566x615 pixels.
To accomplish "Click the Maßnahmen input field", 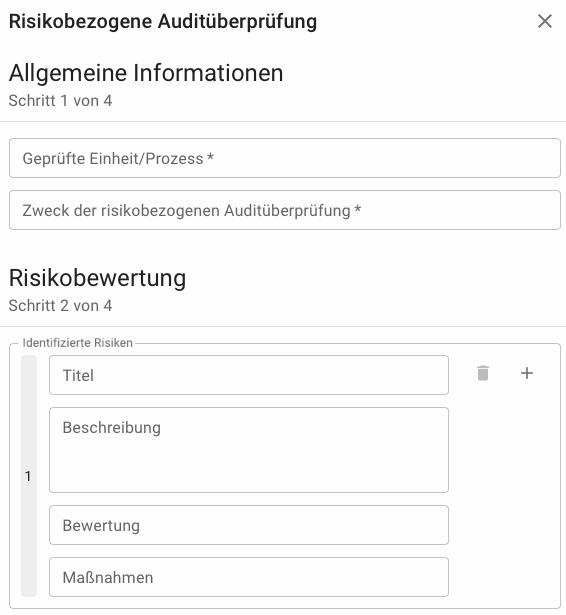I will 249,577.
